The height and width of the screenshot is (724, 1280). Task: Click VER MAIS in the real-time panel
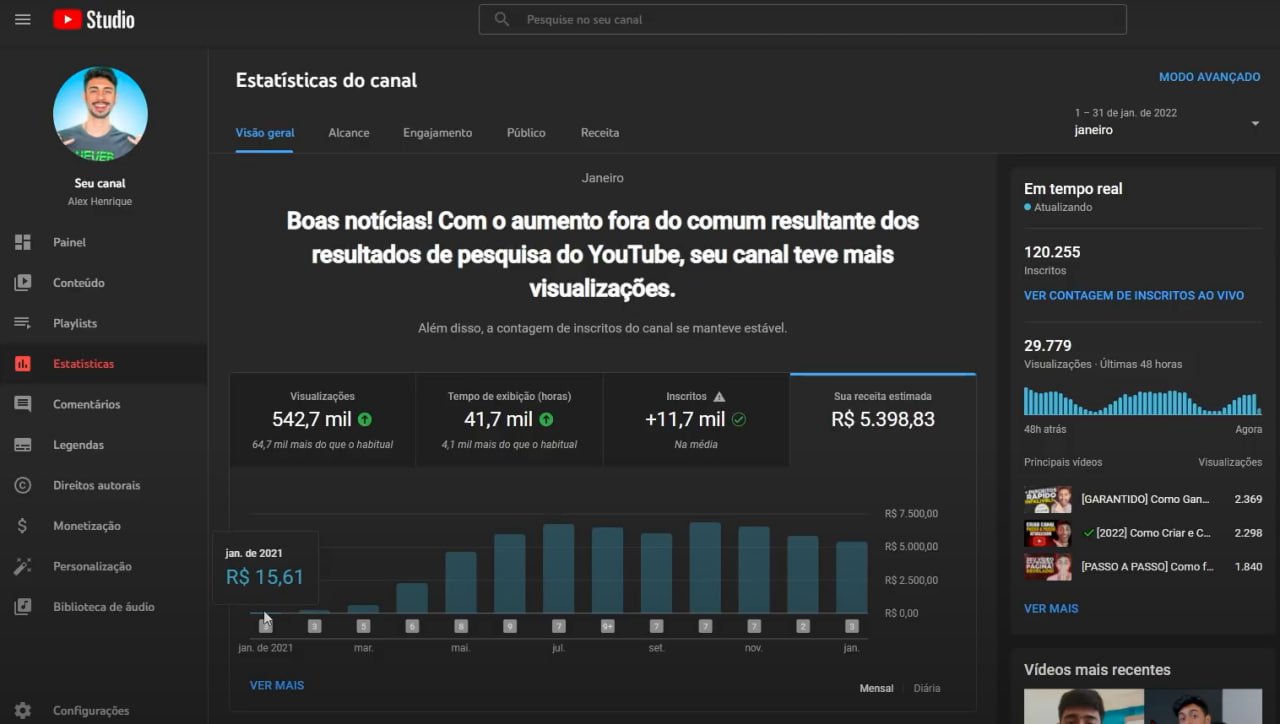click(1051, 608)
